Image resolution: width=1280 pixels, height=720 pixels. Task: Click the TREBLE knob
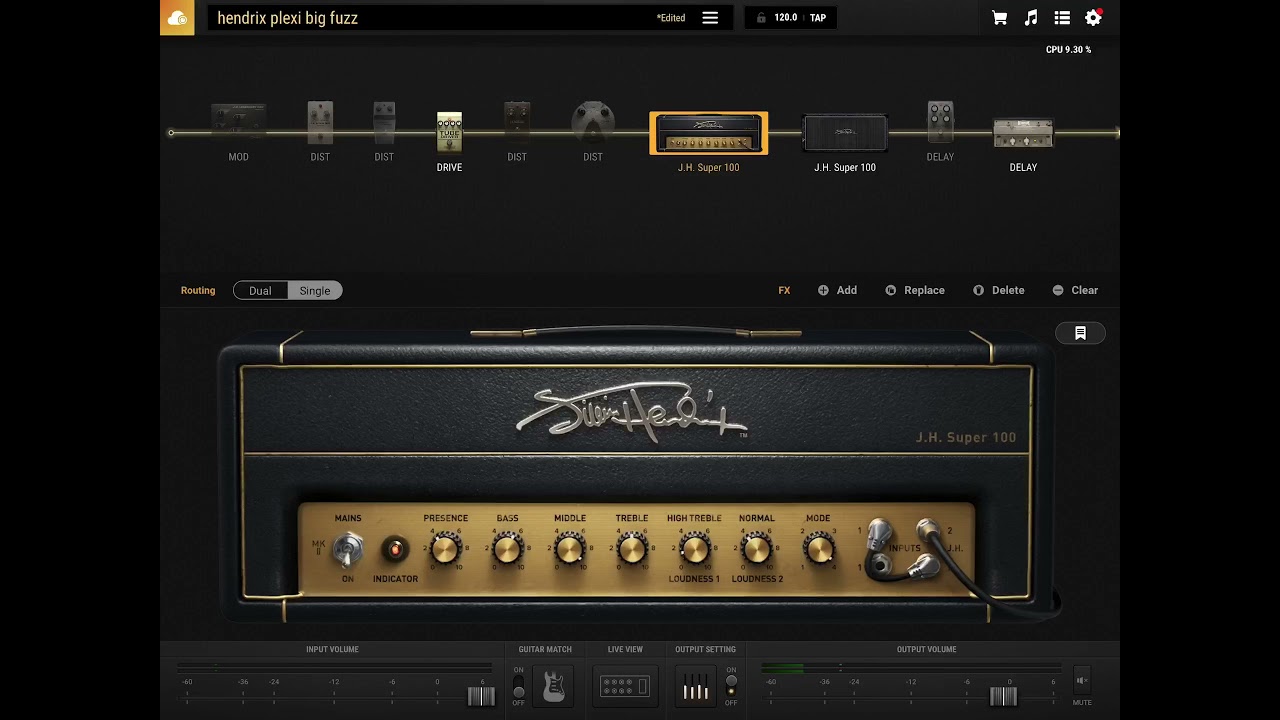pos(632,549)
